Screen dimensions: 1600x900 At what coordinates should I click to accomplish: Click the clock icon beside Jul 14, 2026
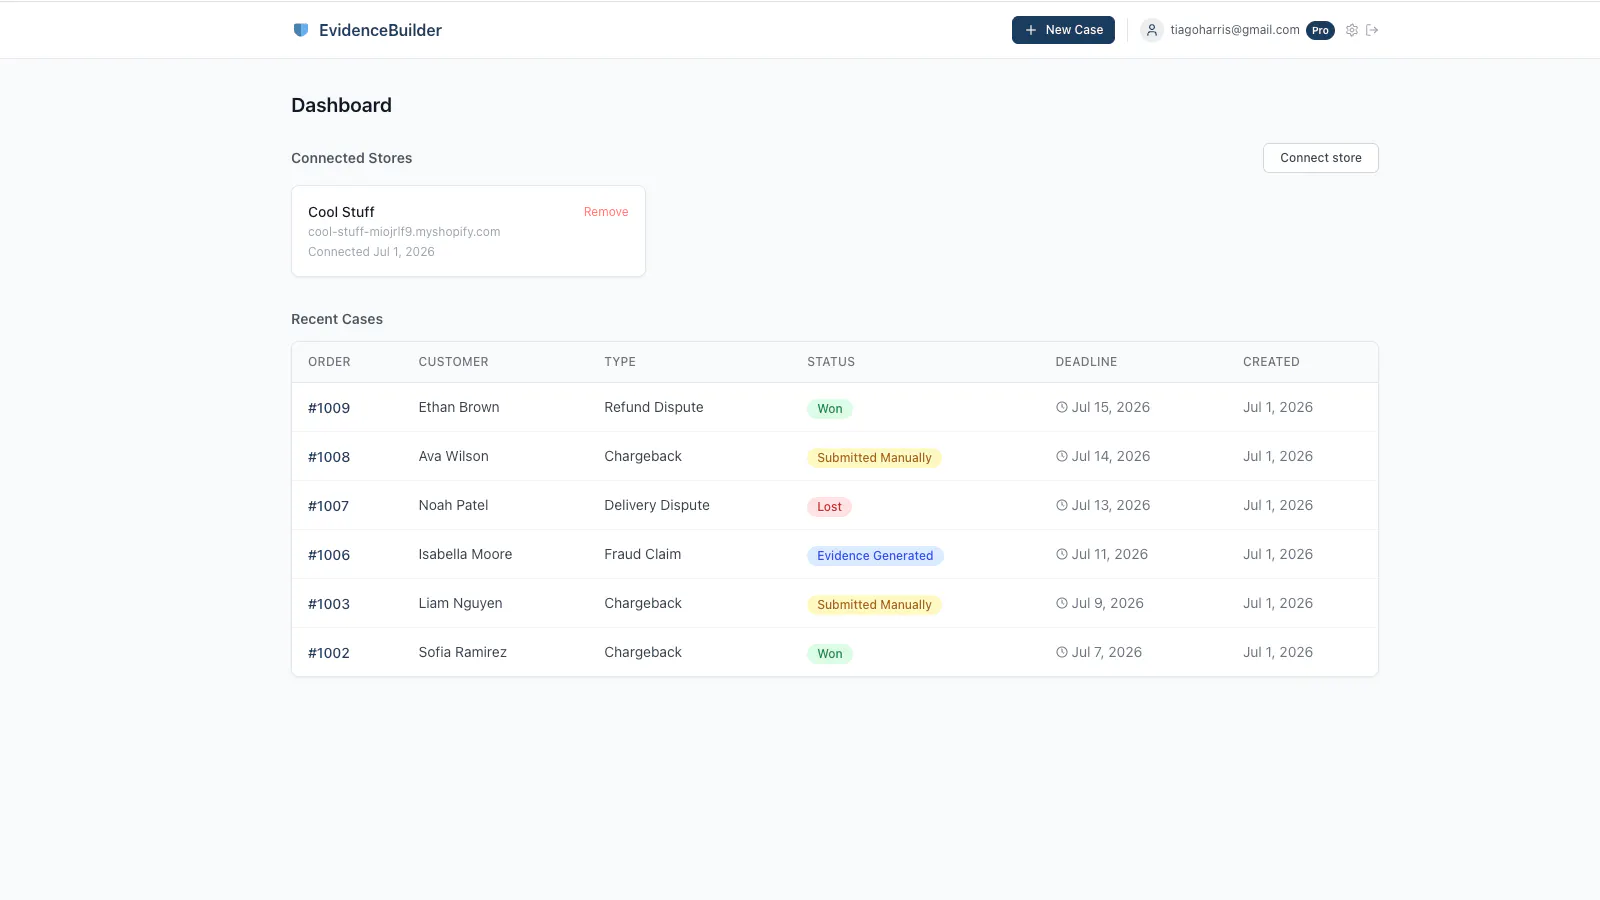pyautogui.click(x=1062, y=456)
